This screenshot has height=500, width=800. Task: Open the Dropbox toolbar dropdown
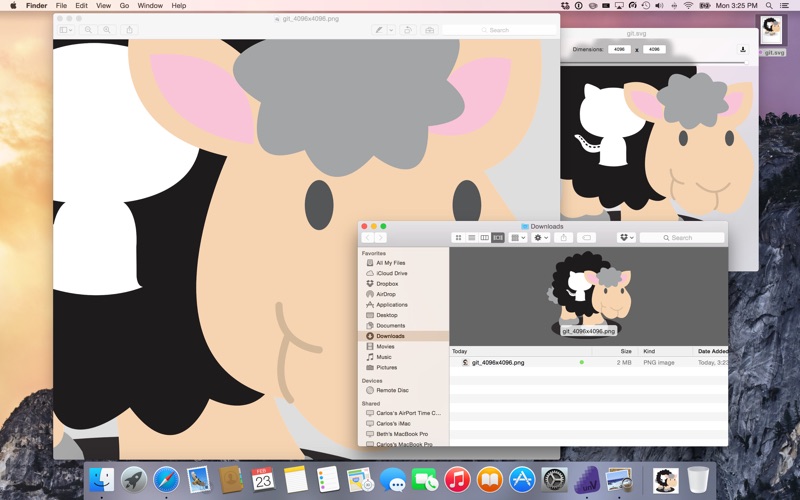pos(627,238)
